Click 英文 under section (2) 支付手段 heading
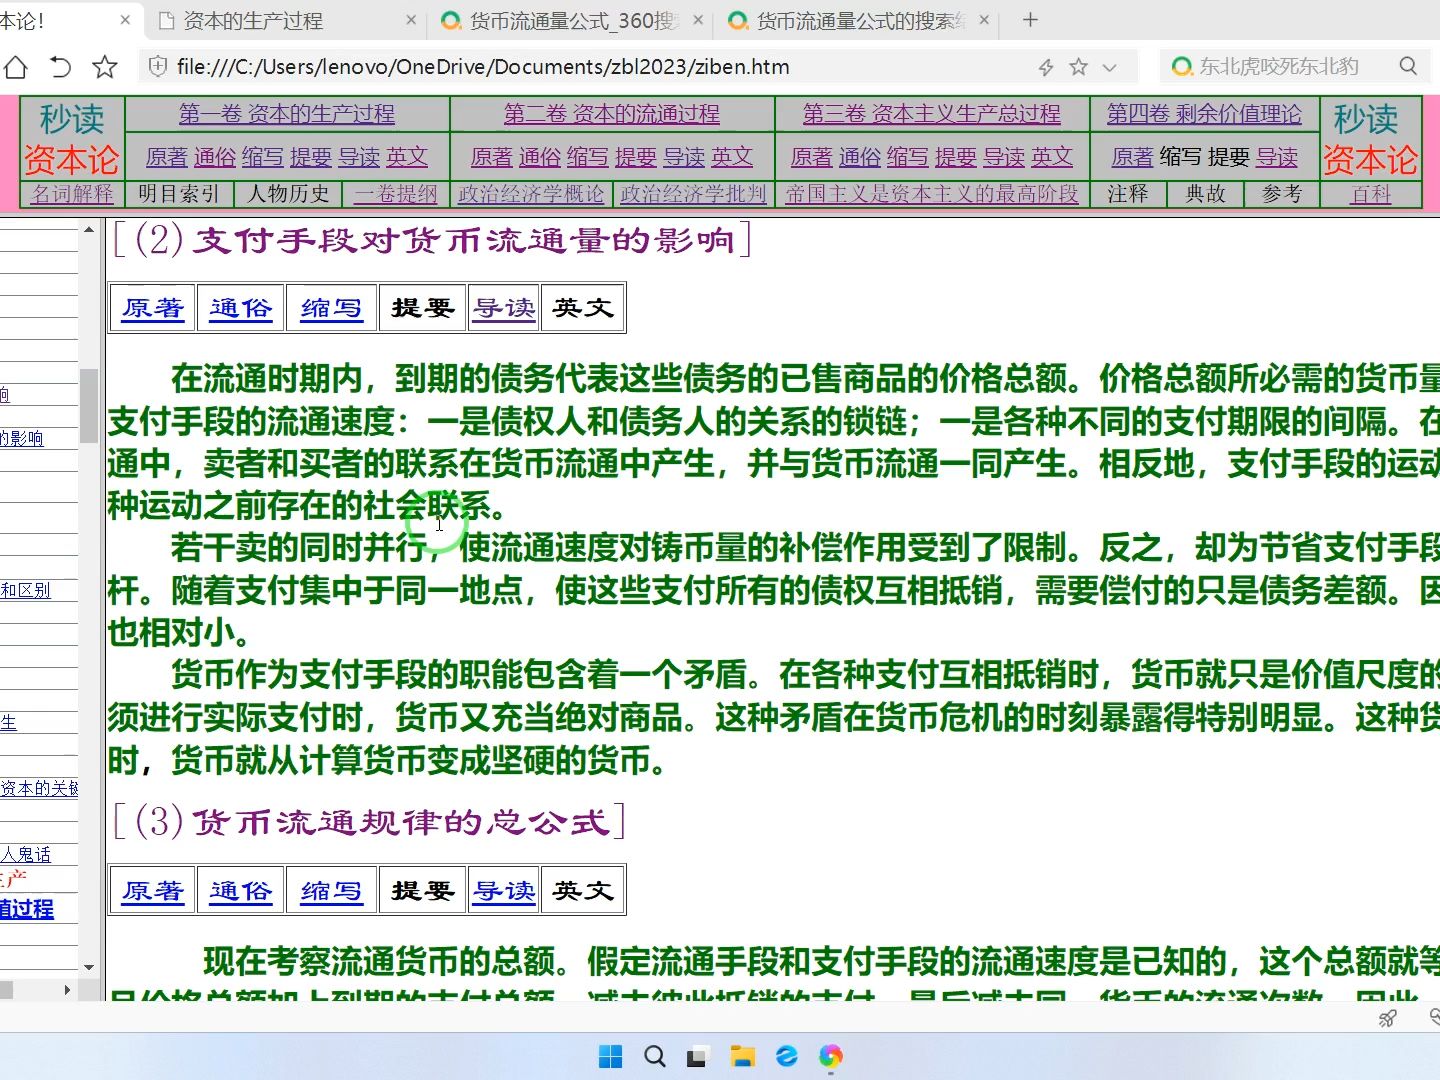The height and width of the screenshot is (1080, 1440). click(583, 308)
